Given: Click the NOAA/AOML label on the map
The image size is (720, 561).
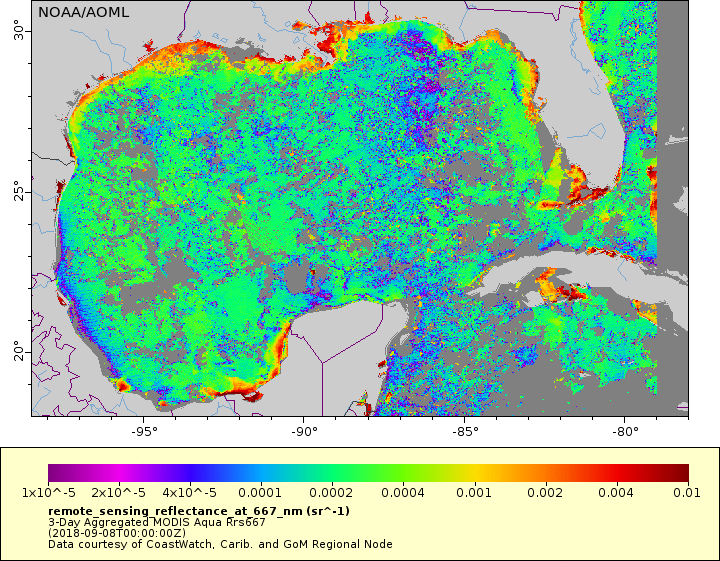Looking at the screenshot, I should 83,12.
